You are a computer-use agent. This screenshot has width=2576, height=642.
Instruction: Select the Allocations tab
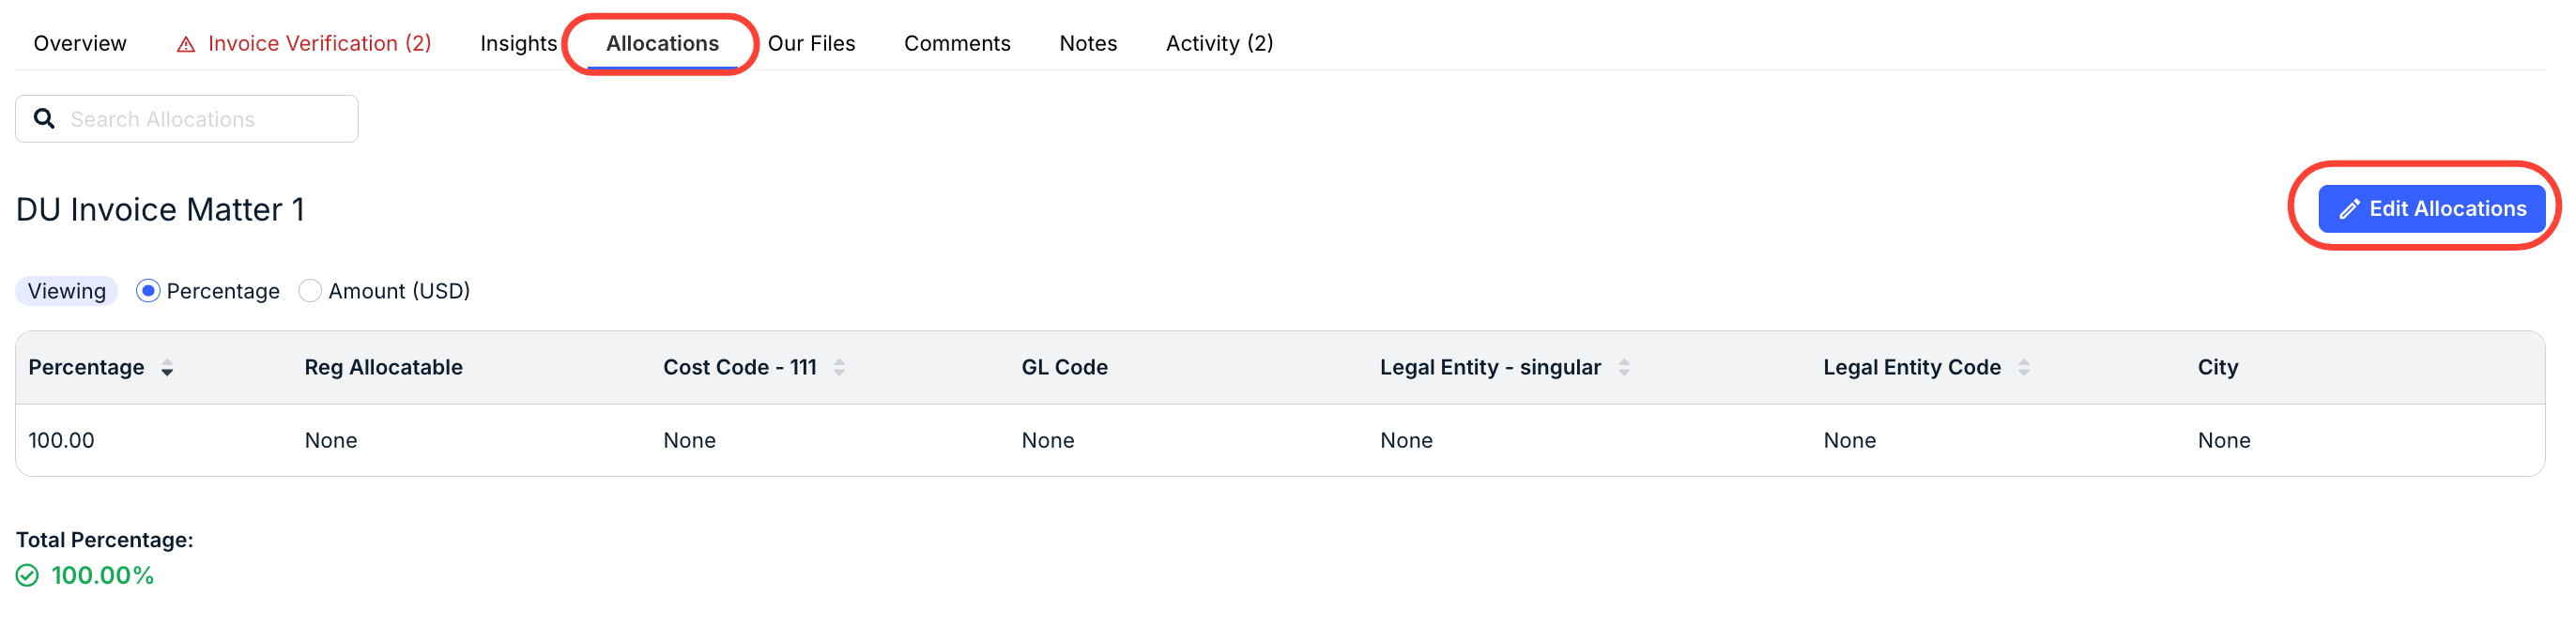coord(662,44)
